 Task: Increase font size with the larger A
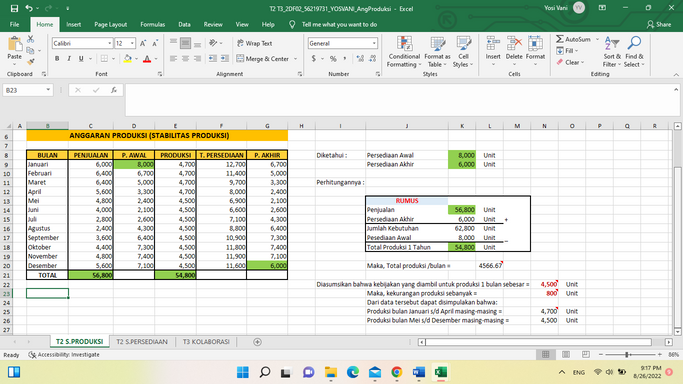(x=142, y=44)
